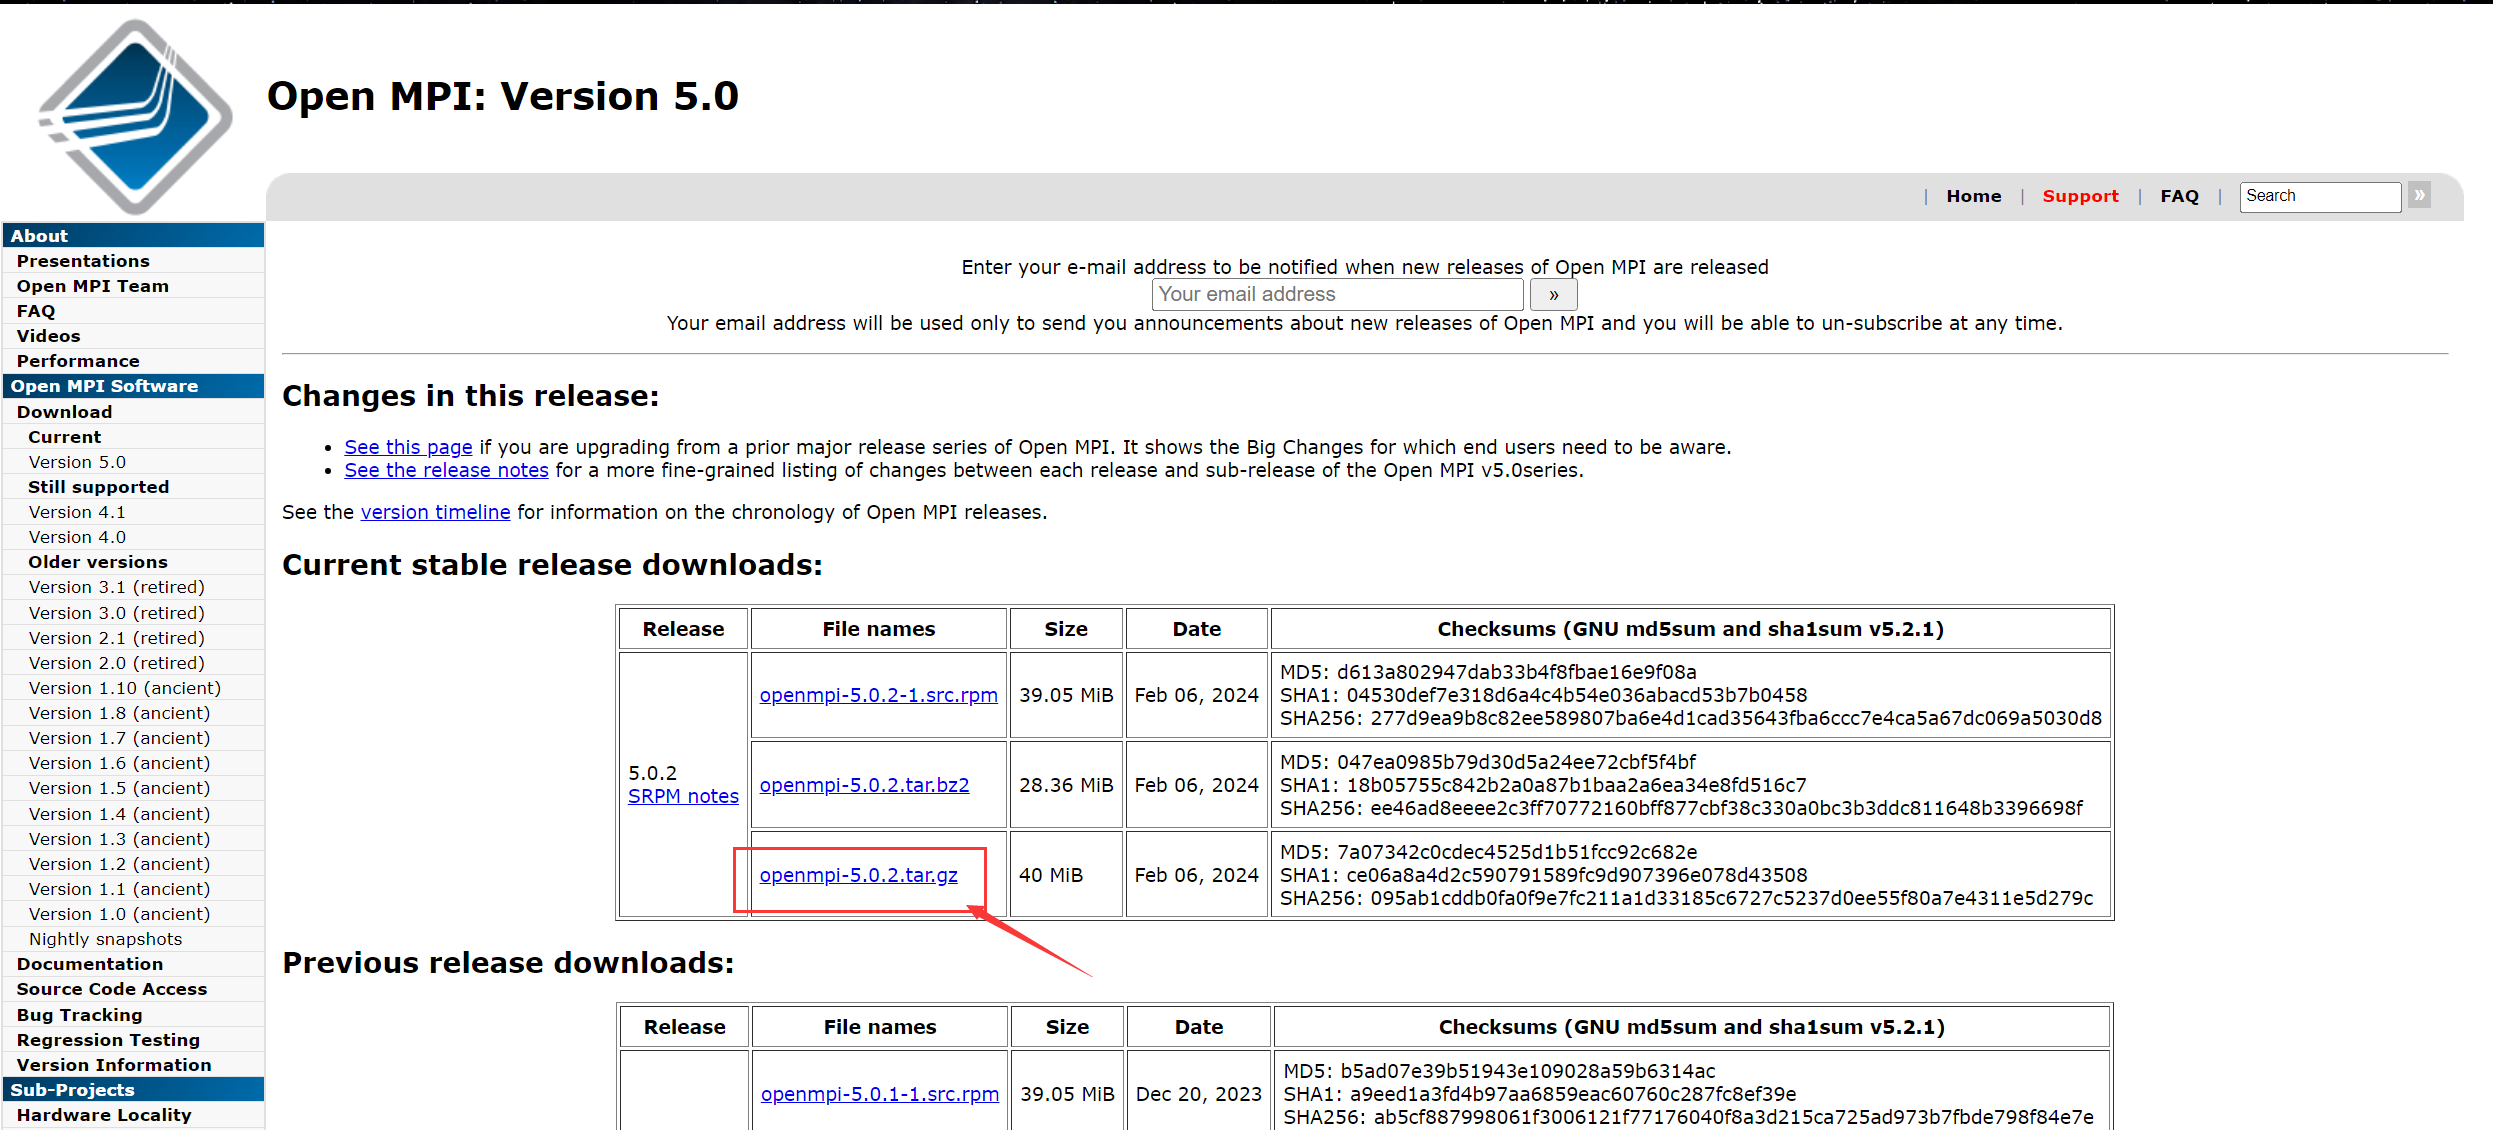Download openmpi-5.0.2.tar.gz
Viewport: 2493px width, 1130px height.
point(858,875)
